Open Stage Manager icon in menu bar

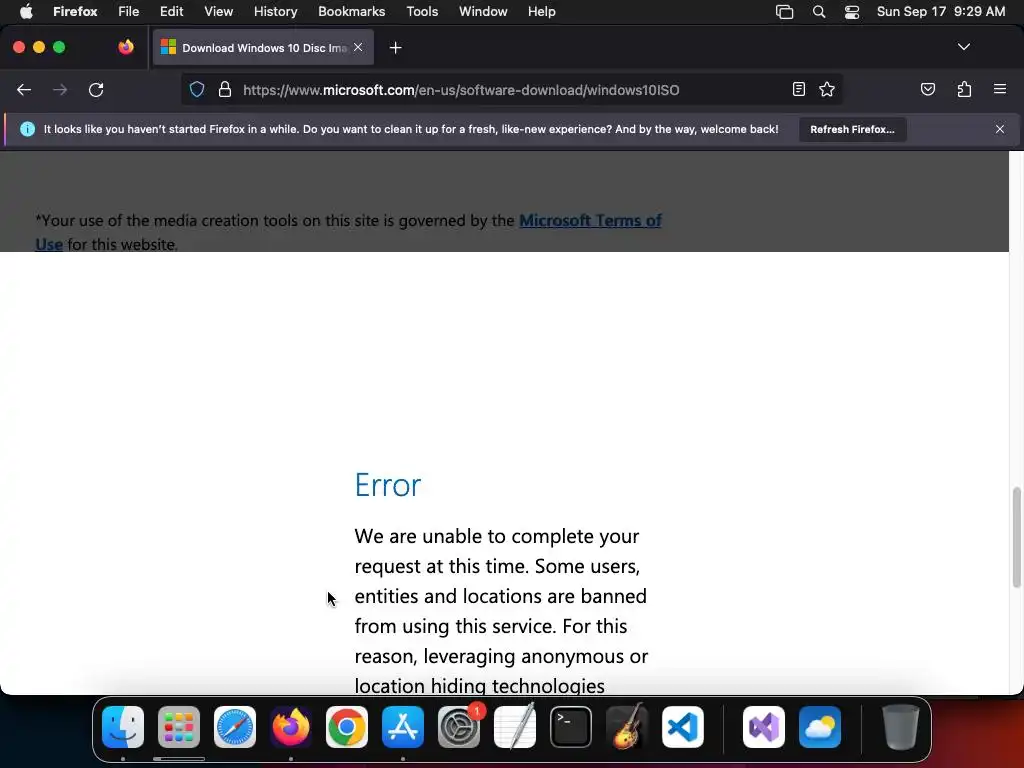coord(784,12)
